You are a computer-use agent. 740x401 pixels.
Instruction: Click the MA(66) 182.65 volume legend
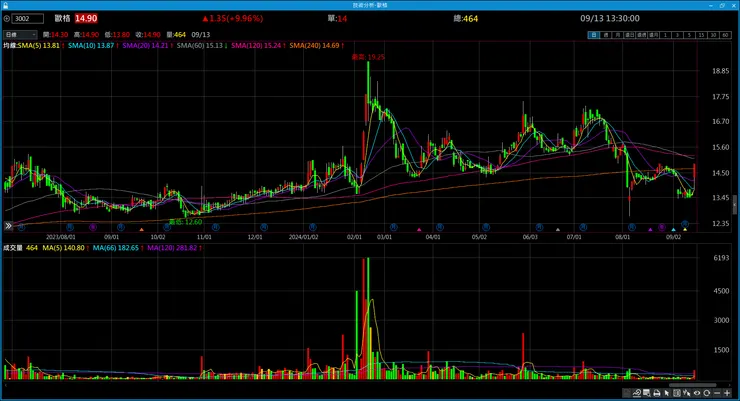coord(116,248)
